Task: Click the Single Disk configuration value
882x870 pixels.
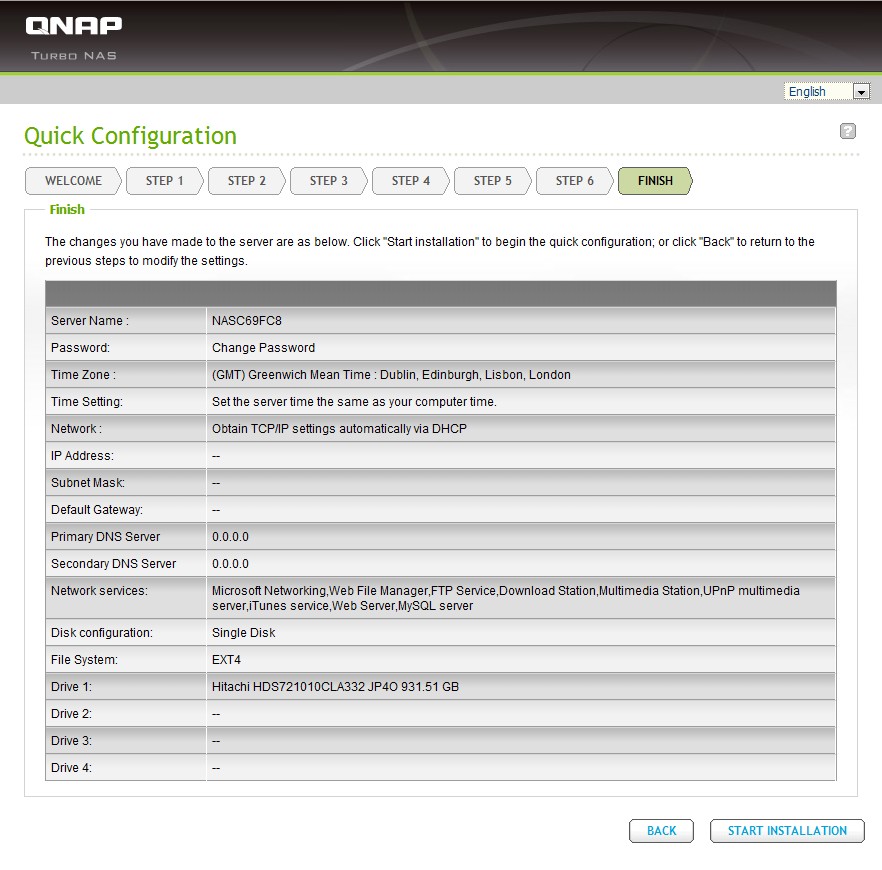Action: click(243, 633)
